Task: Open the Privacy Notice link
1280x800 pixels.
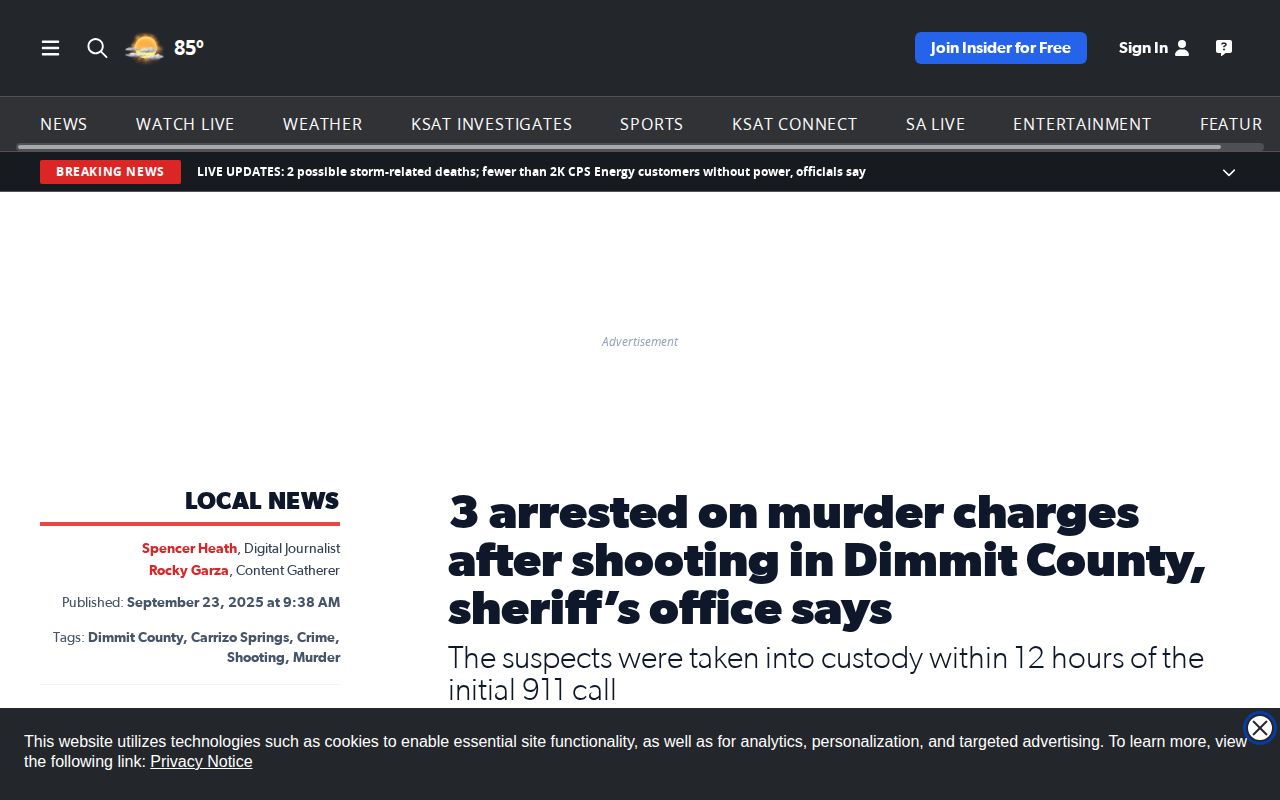Action: 201,762
